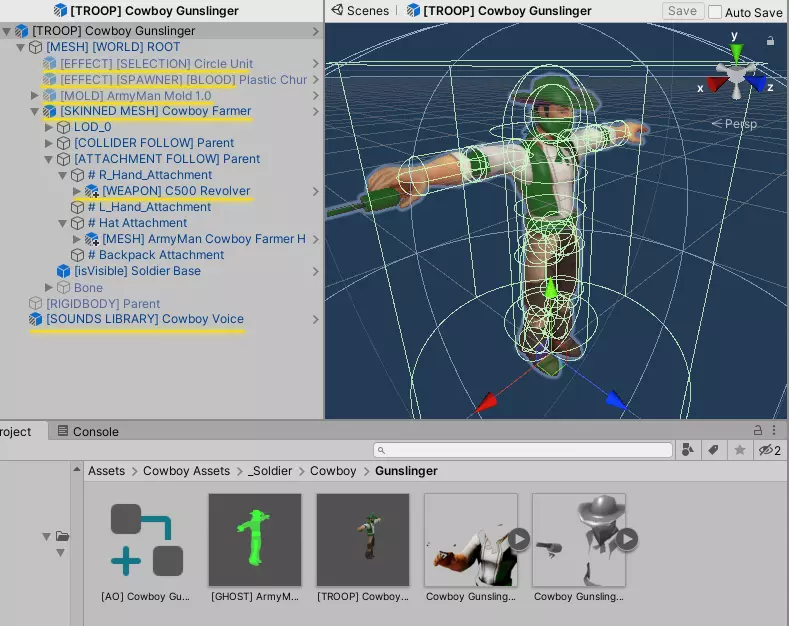The width and height of the screenshot is (789, 626).
Task: Click the Scenes back arrow icon in breadcrumb
Action: (337, 10)
